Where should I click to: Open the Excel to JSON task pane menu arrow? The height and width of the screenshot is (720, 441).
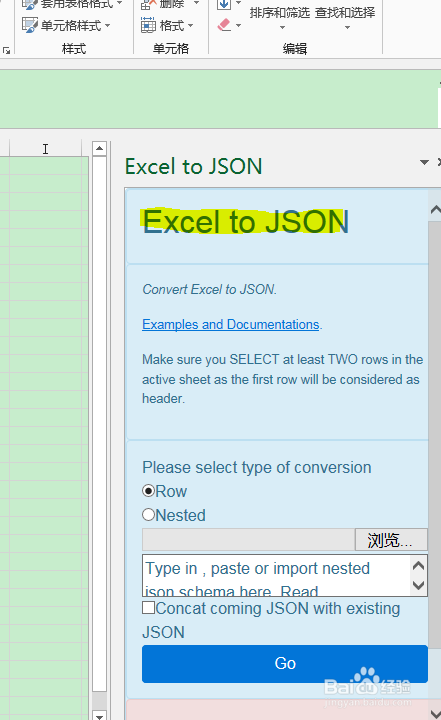coord(424,162)
